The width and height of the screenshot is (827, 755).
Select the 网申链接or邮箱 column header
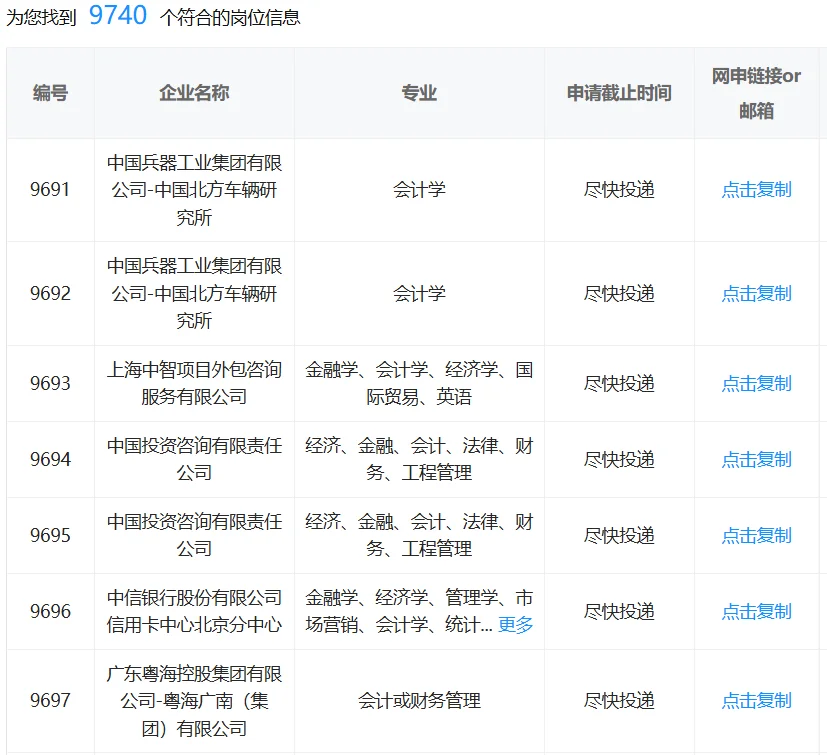pos(756,93)
